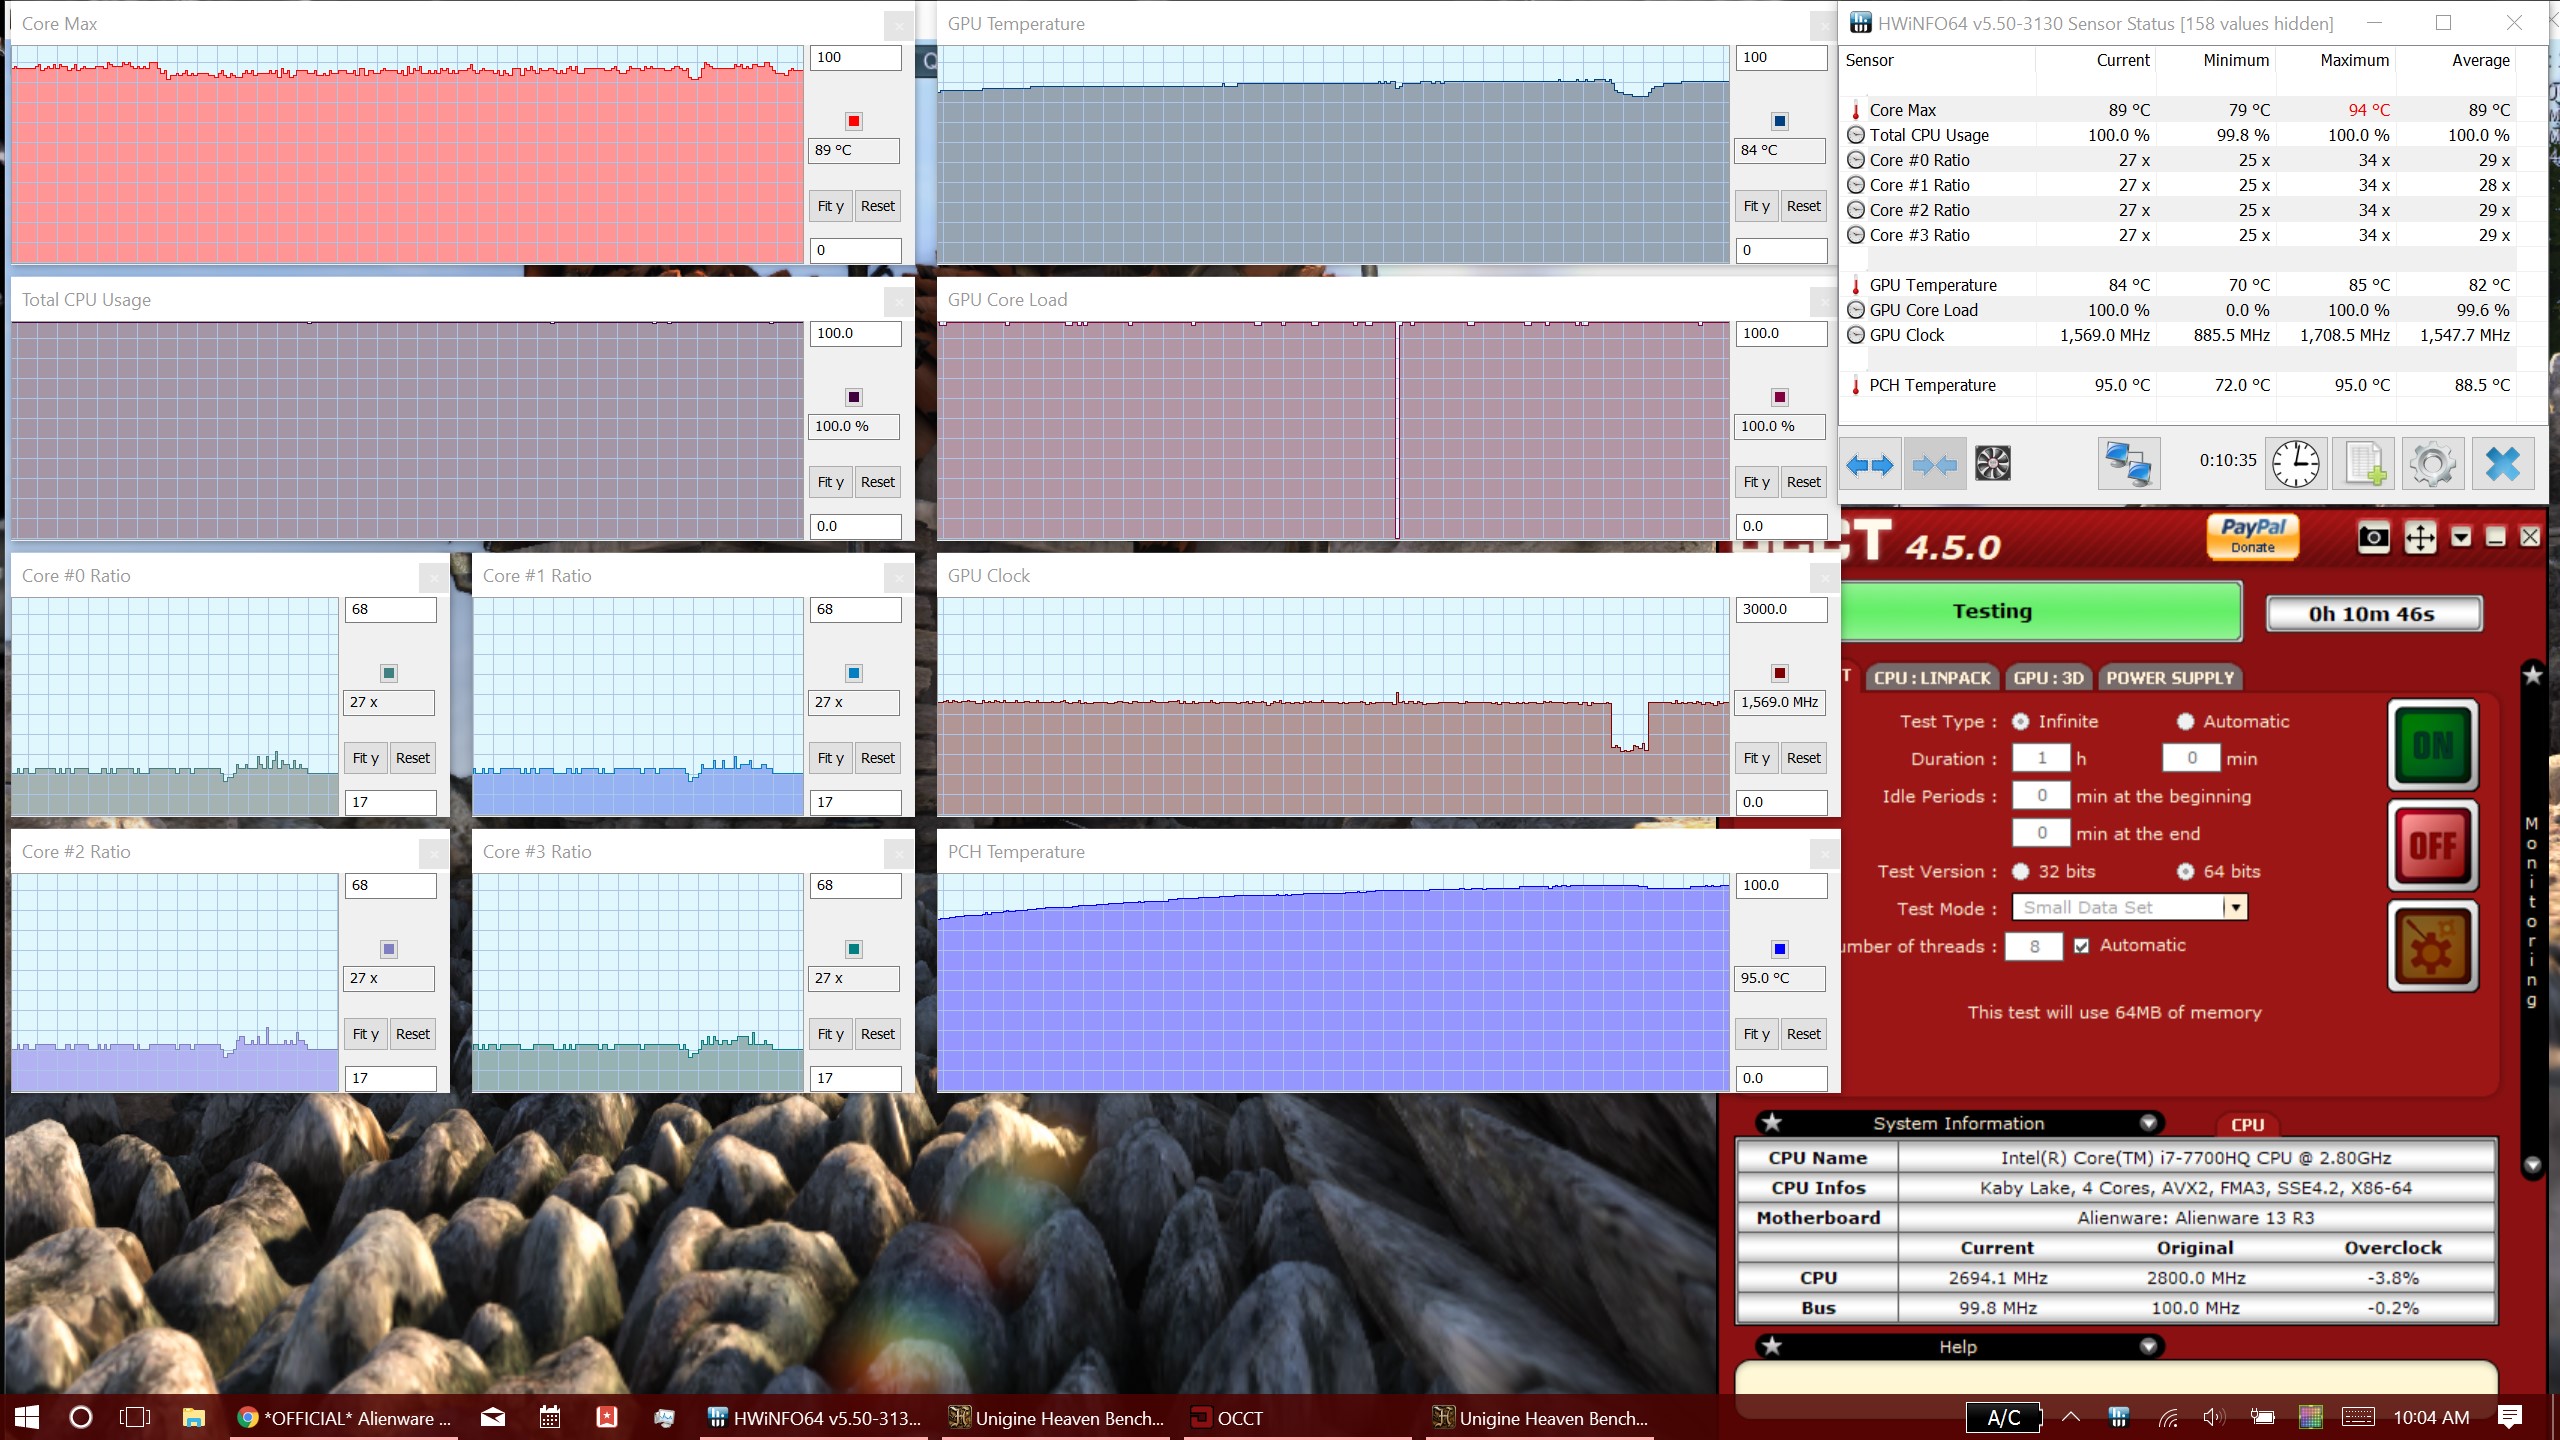Toggle System Information star icon
The width and height of the screenshot is (2560, 1440).
pyautogui.click(x=1772, y=1122)
